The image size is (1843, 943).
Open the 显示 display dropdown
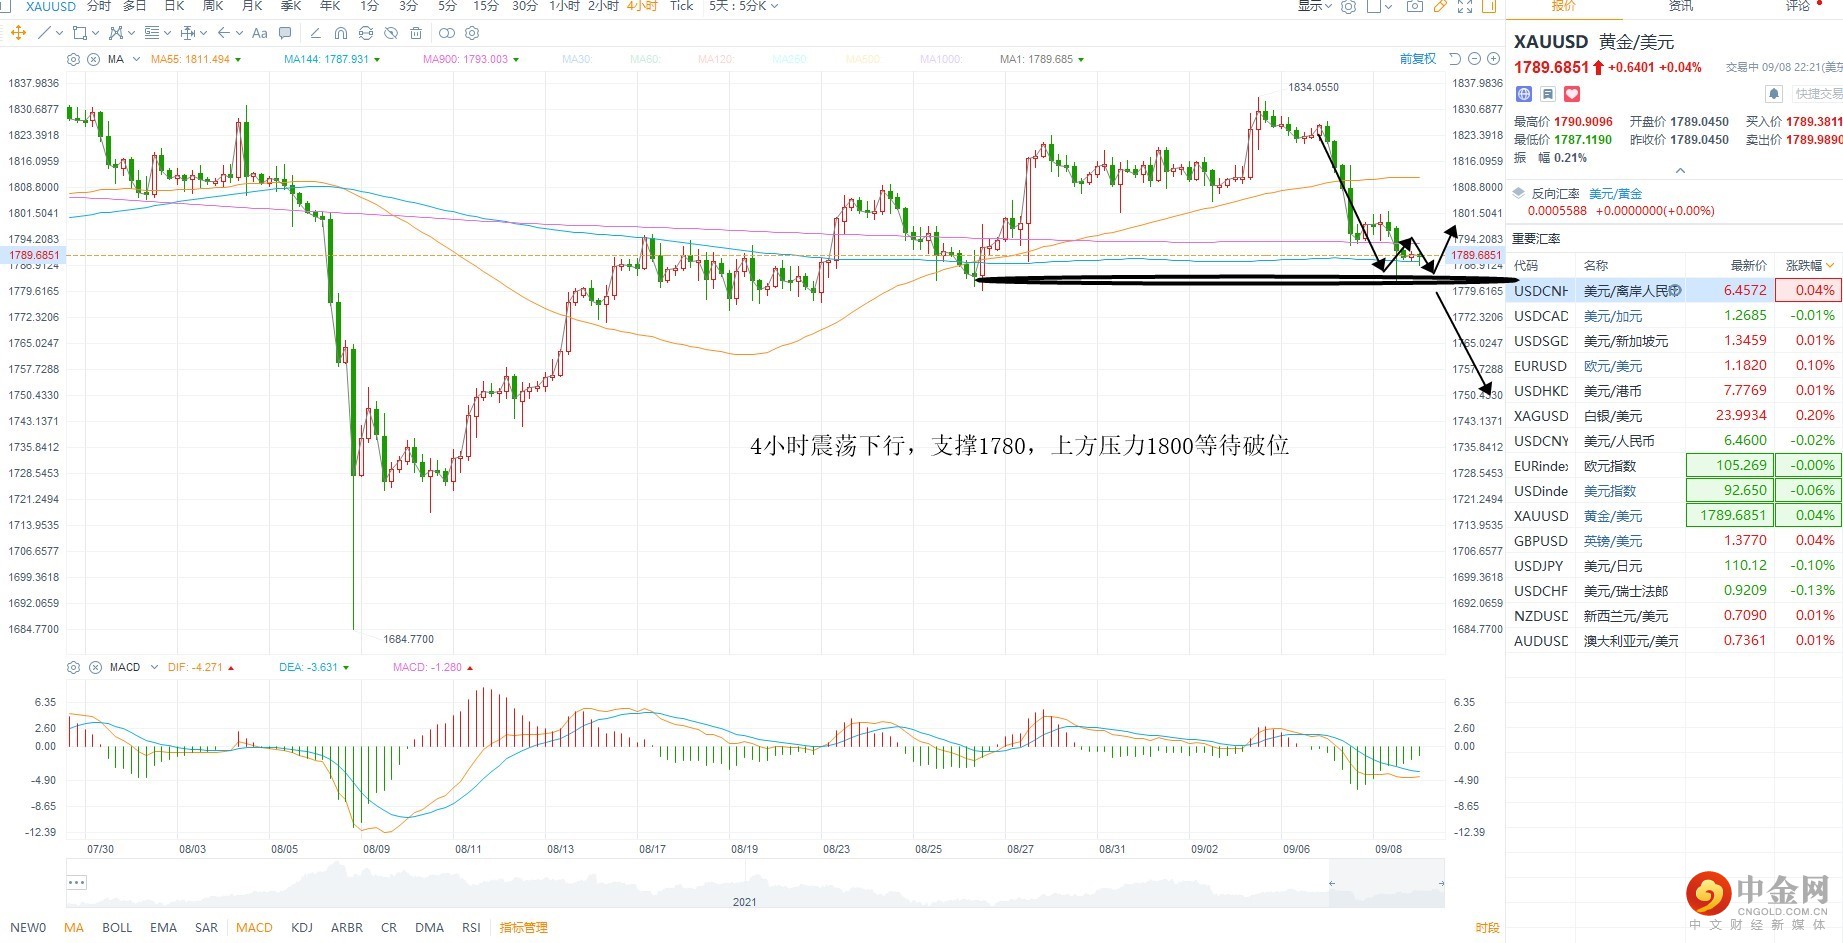point(1315,6)
